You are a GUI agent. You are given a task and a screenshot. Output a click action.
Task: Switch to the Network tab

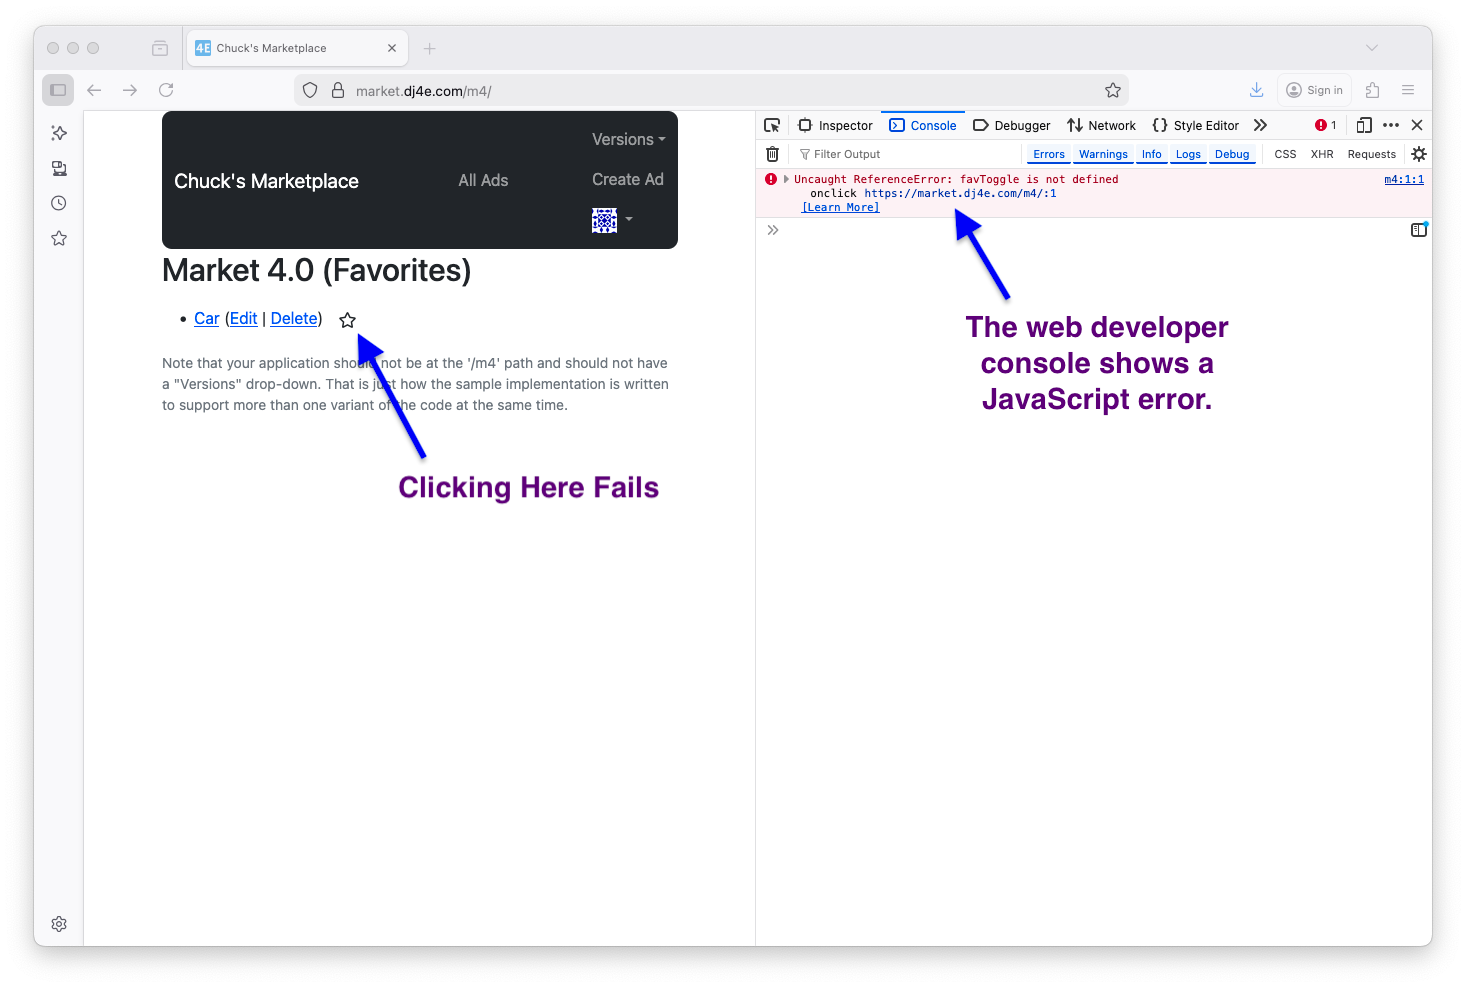tap(1101, 125)
